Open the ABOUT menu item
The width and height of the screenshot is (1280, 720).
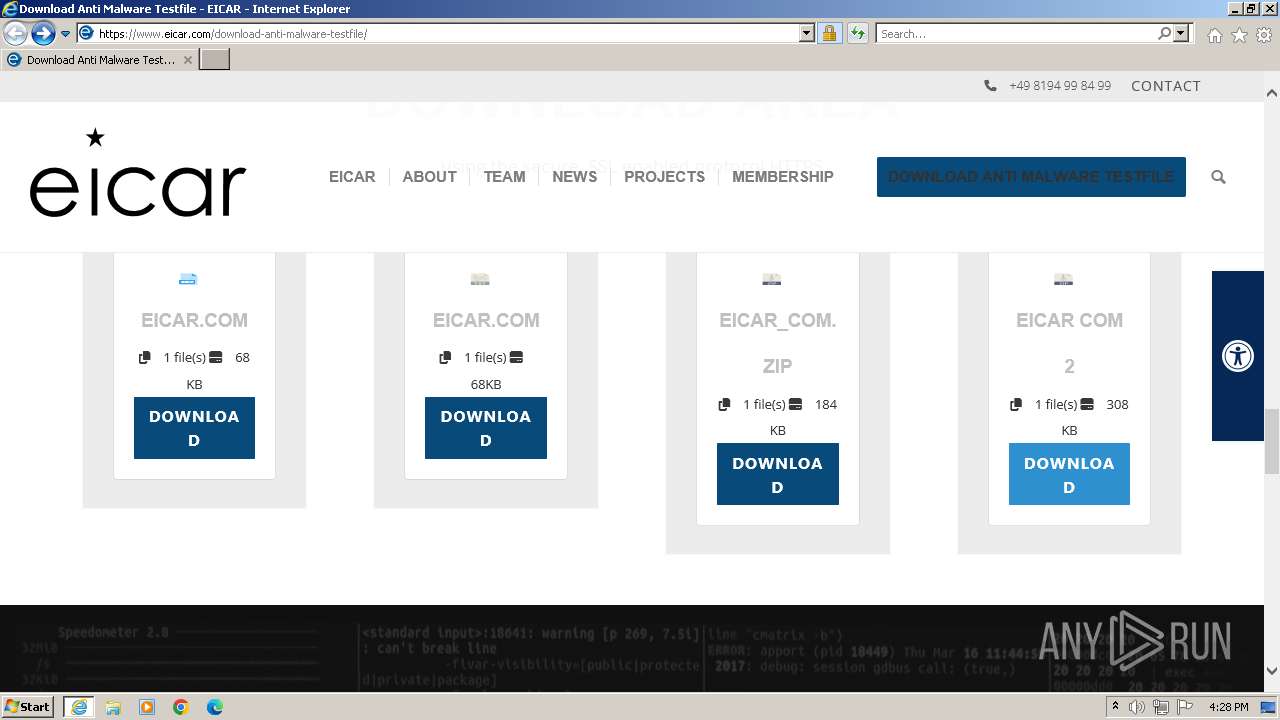coord(429,176)
